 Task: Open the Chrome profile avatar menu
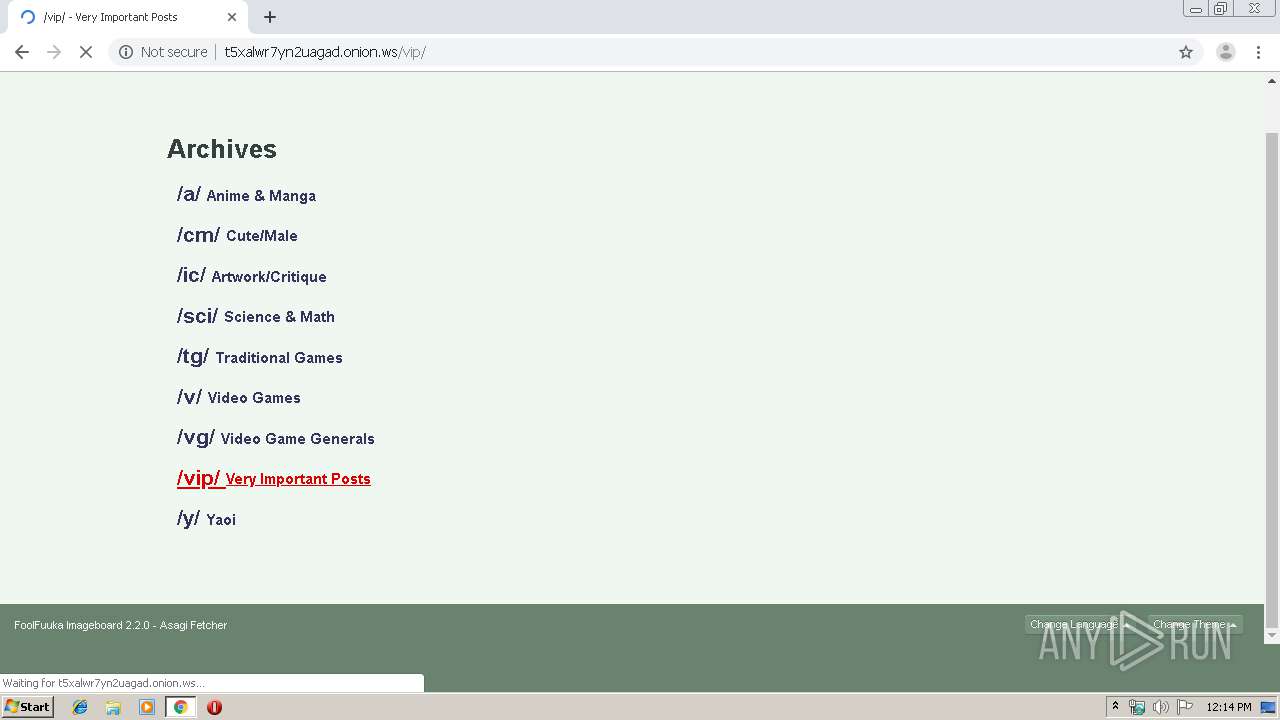point(1225,52)
